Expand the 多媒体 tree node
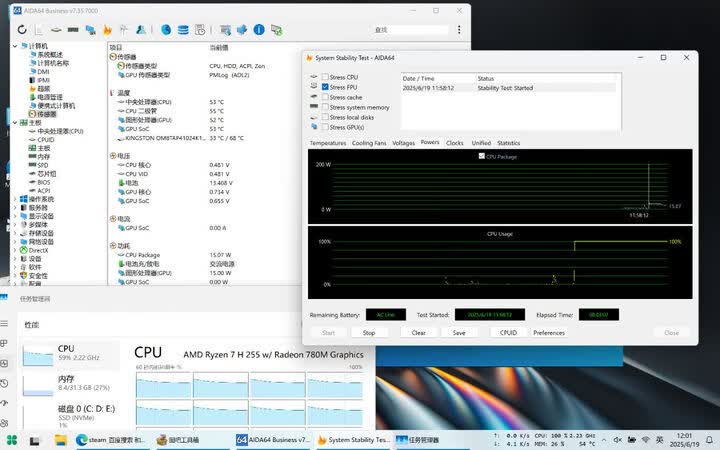The width and height of the screenshot is (720, 450). [x=15, y=225]
